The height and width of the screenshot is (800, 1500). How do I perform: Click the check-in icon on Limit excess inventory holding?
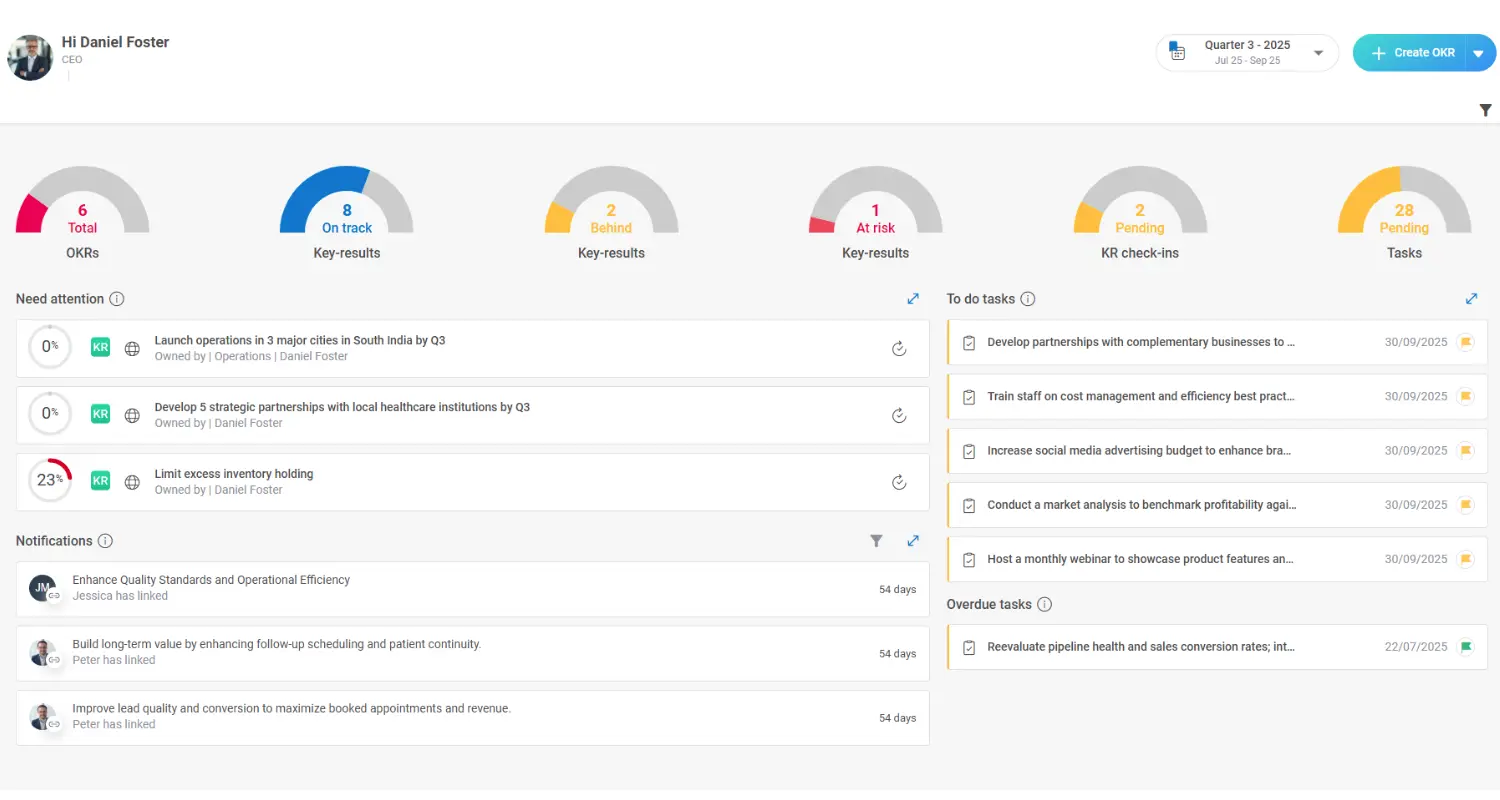899,482
